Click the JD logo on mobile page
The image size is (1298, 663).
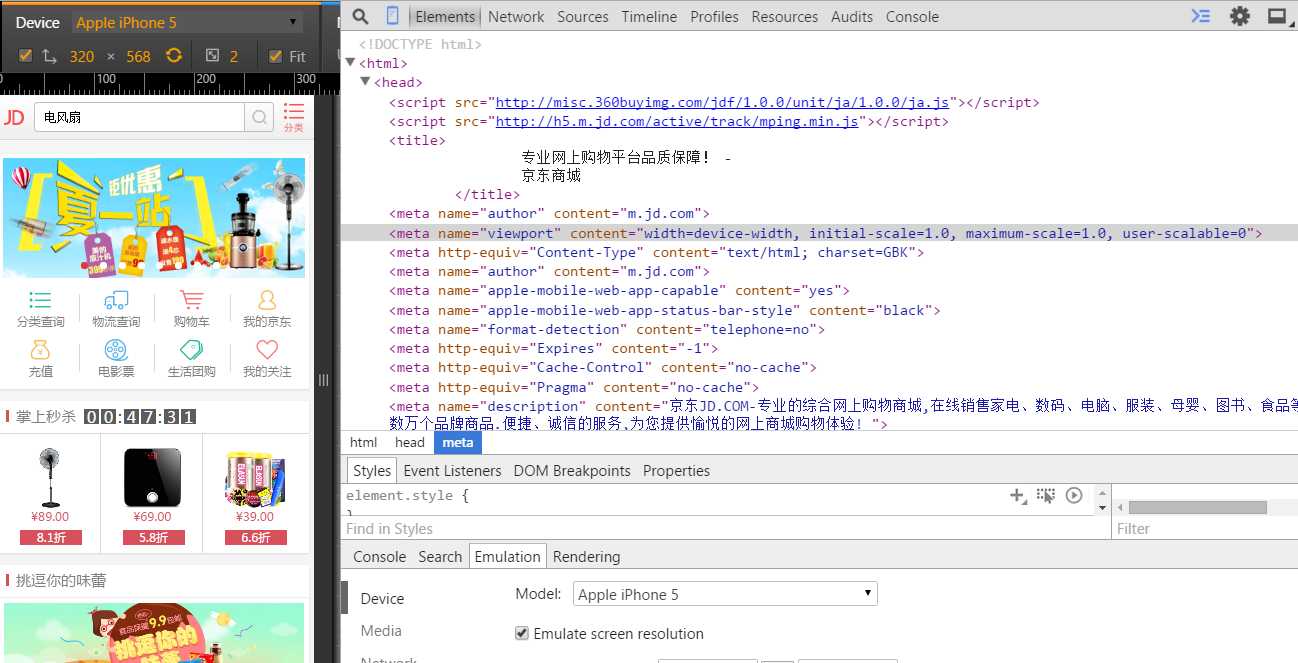pyautogui.click(x=14, y=117)
